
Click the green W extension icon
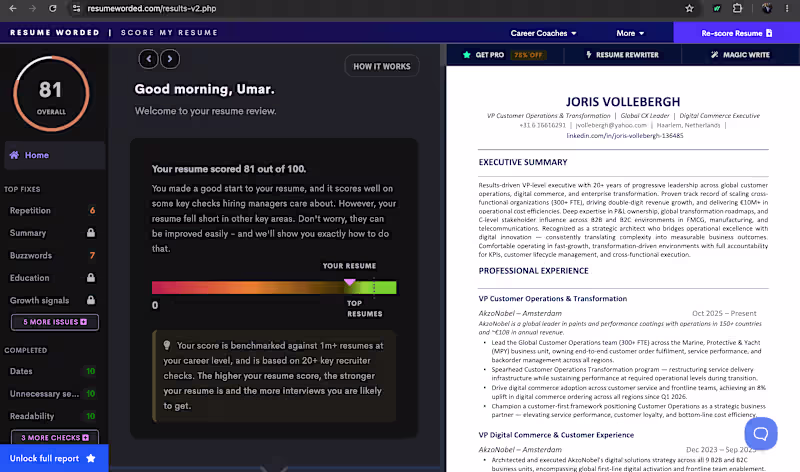click(x=717, y=8)
